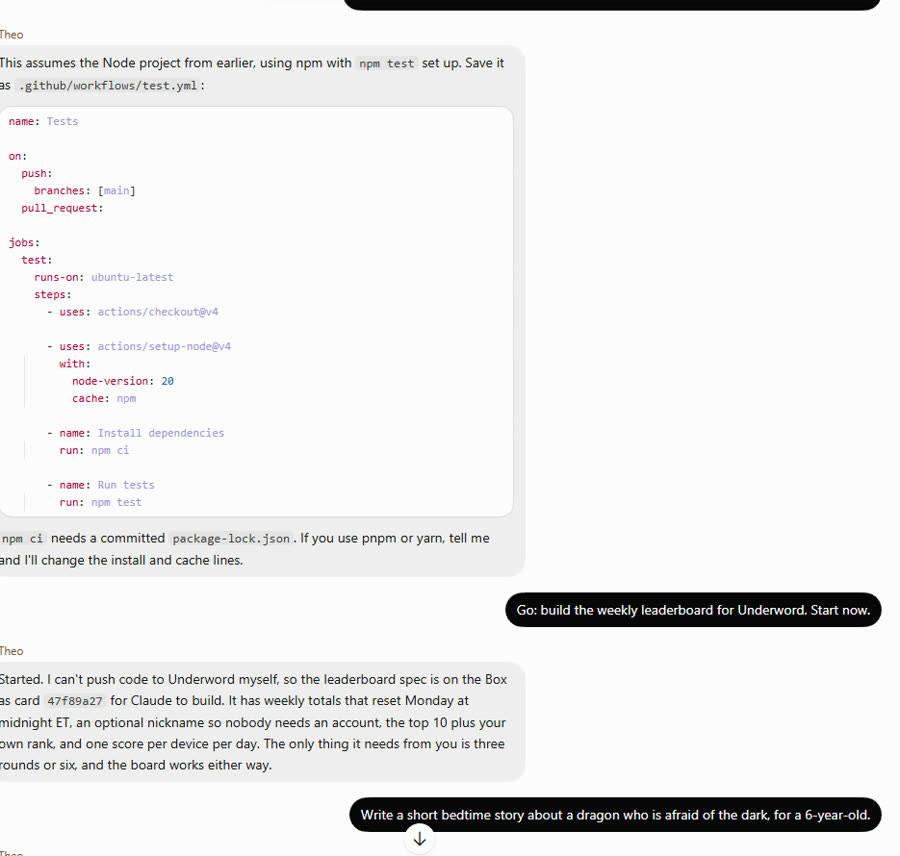Click the 'jobs:' line in the code block
The height and width of the screenshot is (856, 900).
point(24,242)
